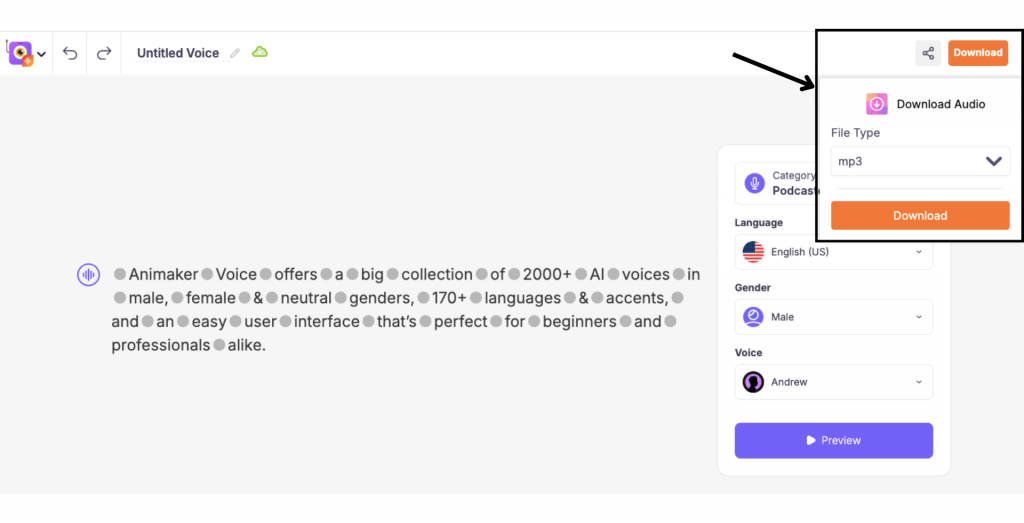Click the Download Audio icon
Image resolution: width=1024 pixels, height=523 pixels.
[x=876, y=104]
